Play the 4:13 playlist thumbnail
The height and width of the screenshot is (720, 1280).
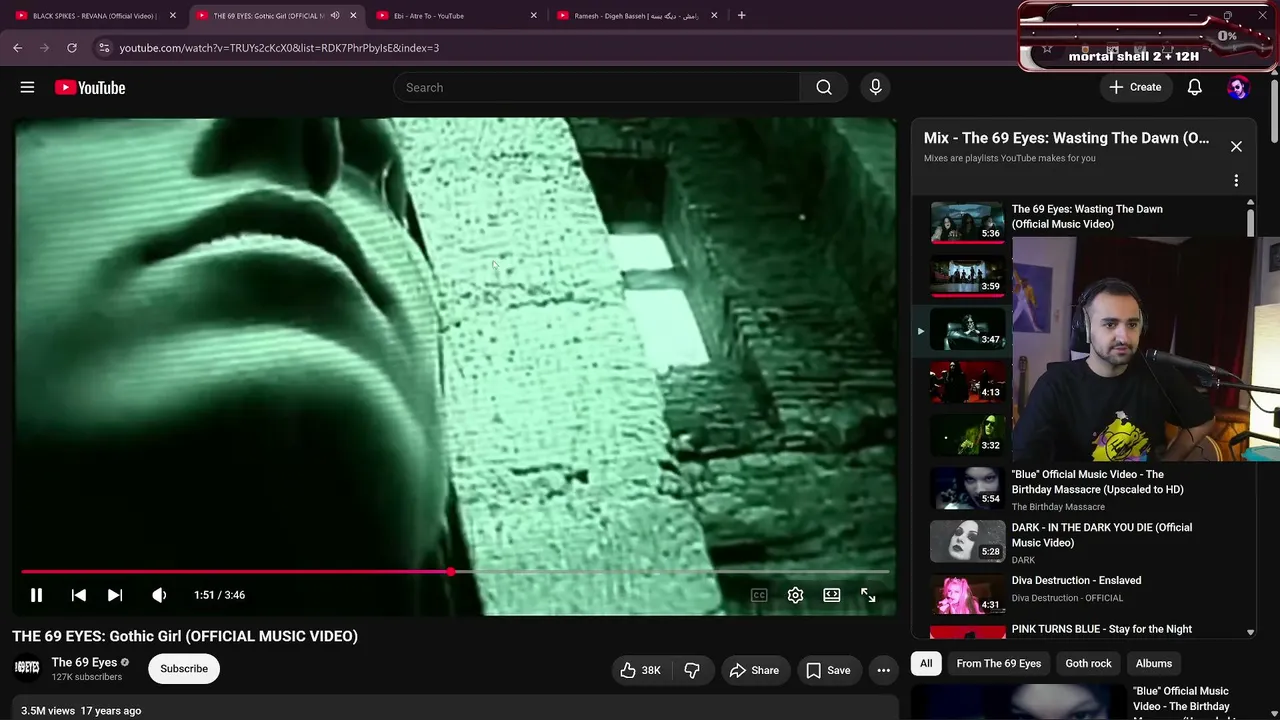coord(968,382)
